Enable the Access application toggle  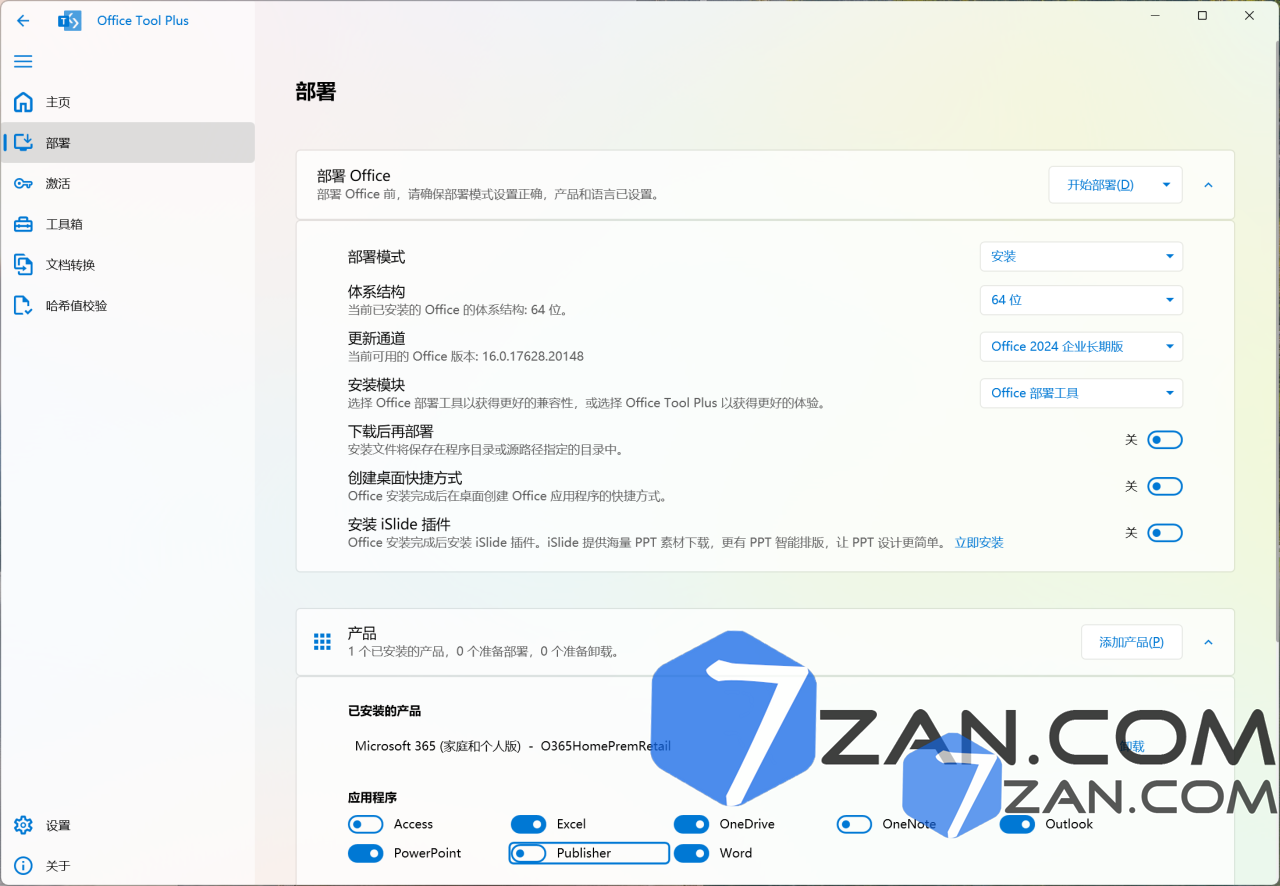(x=366, y=824)
